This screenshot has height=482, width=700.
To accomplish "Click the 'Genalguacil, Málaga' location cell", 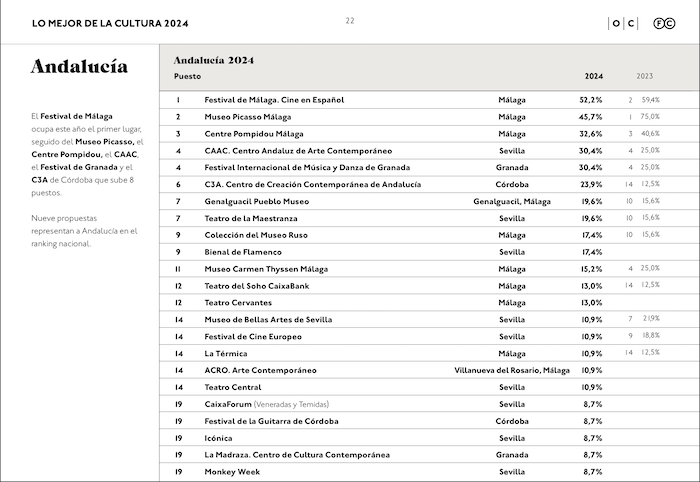I will point(512,202).
